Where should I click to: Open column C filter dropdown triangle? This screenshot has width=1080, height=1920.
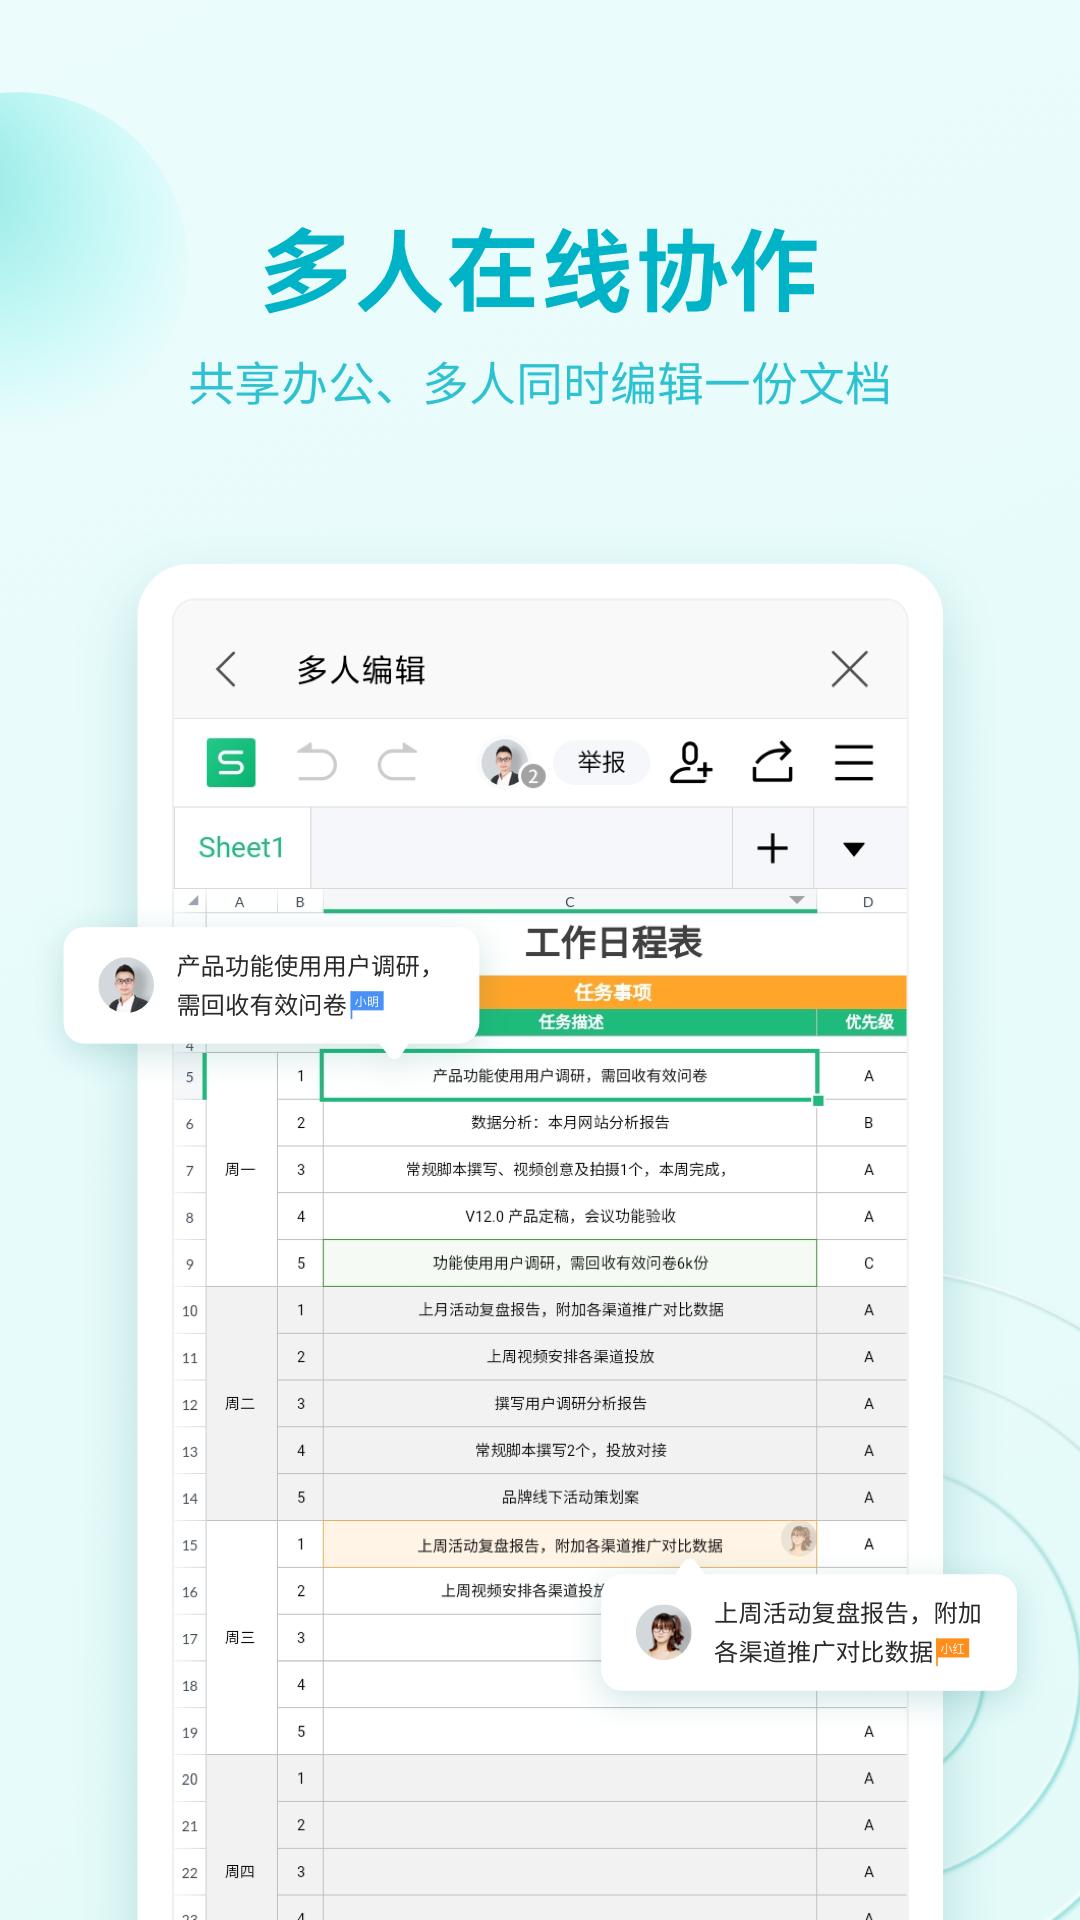(x=796, y=900)
